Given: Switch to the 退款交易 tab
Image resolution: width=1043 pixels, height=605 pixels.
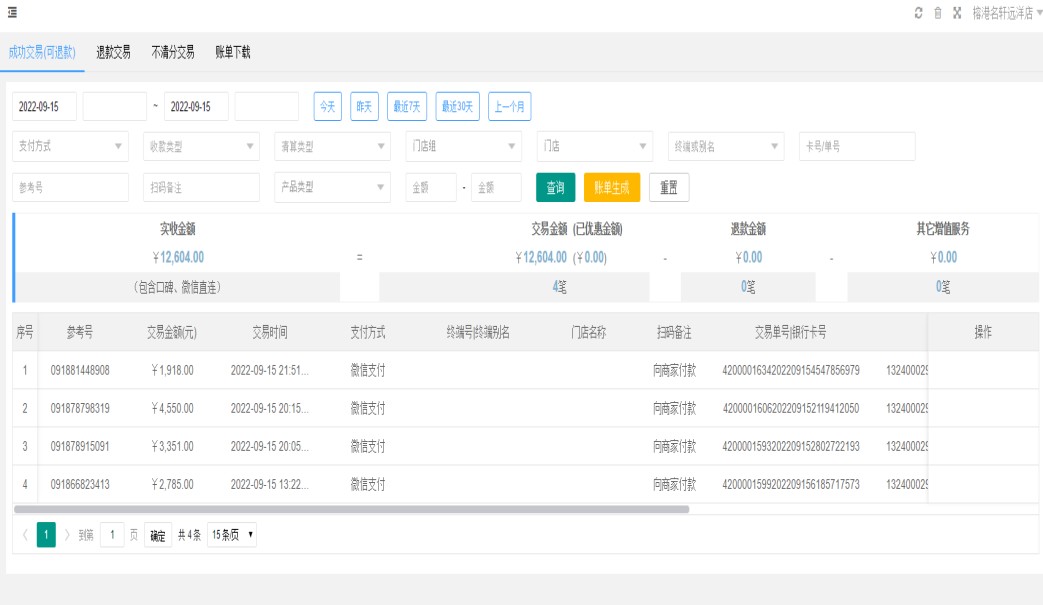Looking at the screenshot, I should tap(113, 53).
